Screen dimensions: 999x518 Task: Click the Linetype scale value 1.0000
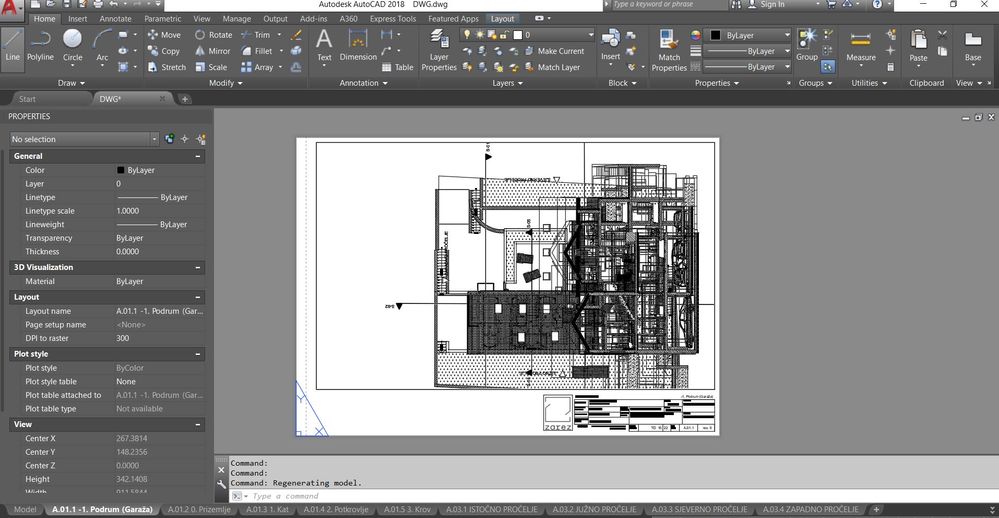pyautogui.click(x=127, y=211)
